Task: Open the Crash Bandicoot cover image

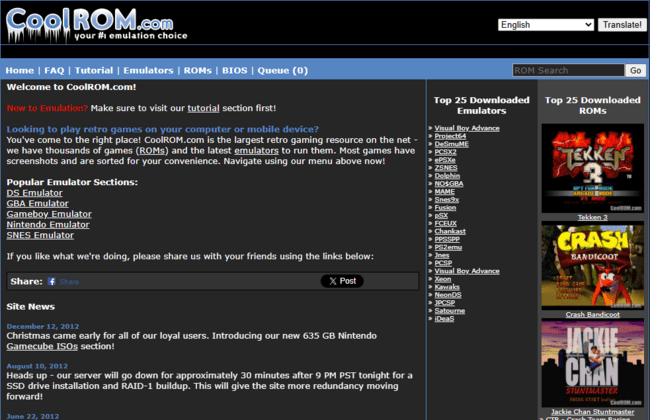Action: coord(592,266)
